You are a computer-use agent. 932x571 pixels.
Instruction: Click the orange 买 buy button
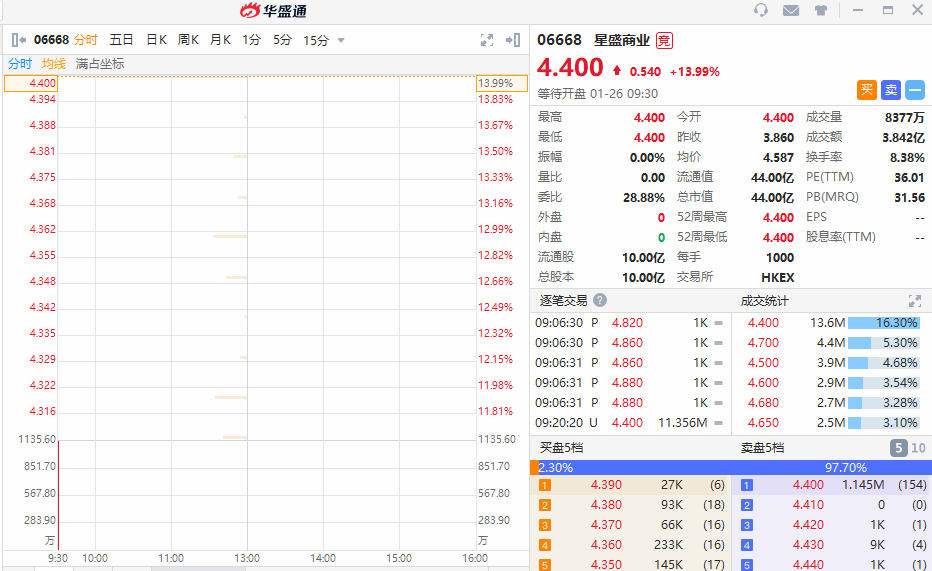(867, 90)
